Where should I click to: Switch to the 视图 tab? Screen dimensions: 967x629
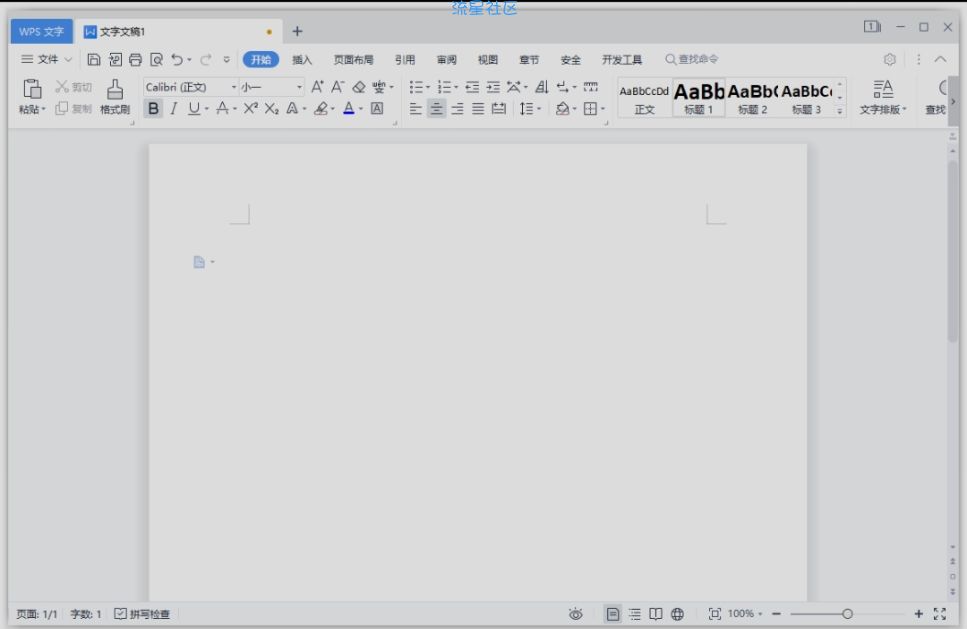pyautogui.click(x=488, y=60)
